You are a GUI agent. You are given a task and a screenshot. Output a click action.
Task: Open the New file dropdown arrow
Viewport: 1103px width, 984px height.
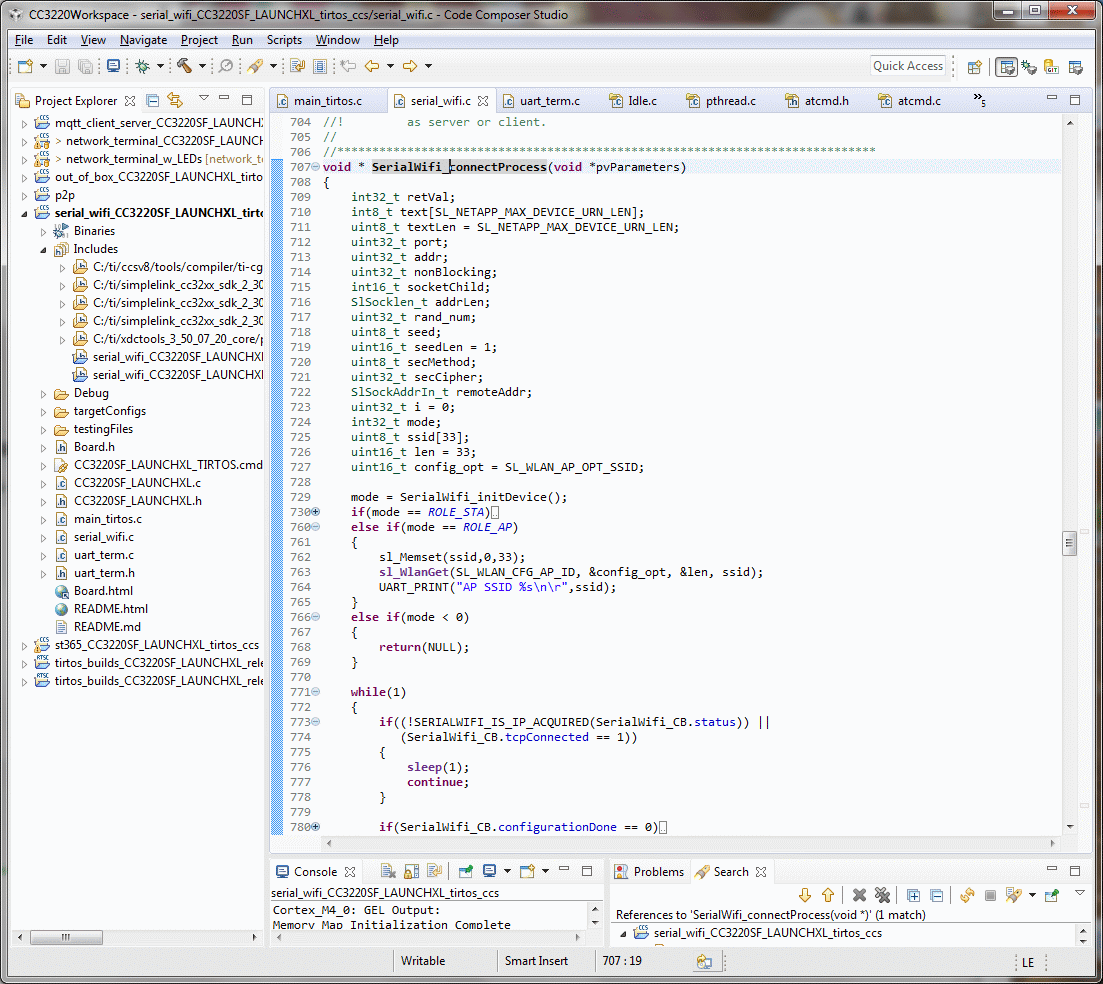click(x=43, y=67)
